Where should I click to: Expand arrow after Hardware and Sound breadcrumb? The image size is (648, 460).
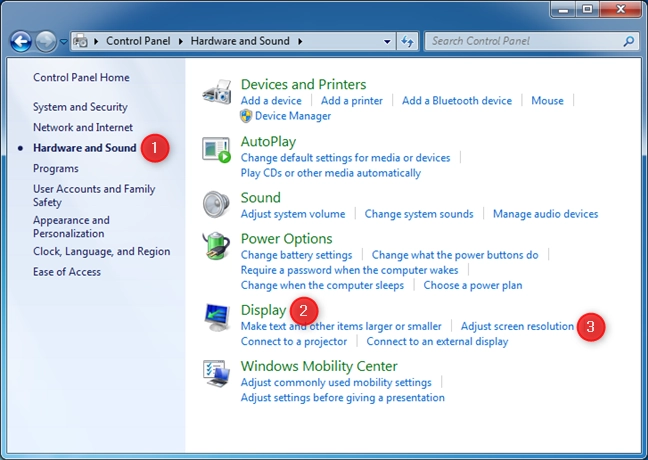pyautogui.click(x=300, y=41)
